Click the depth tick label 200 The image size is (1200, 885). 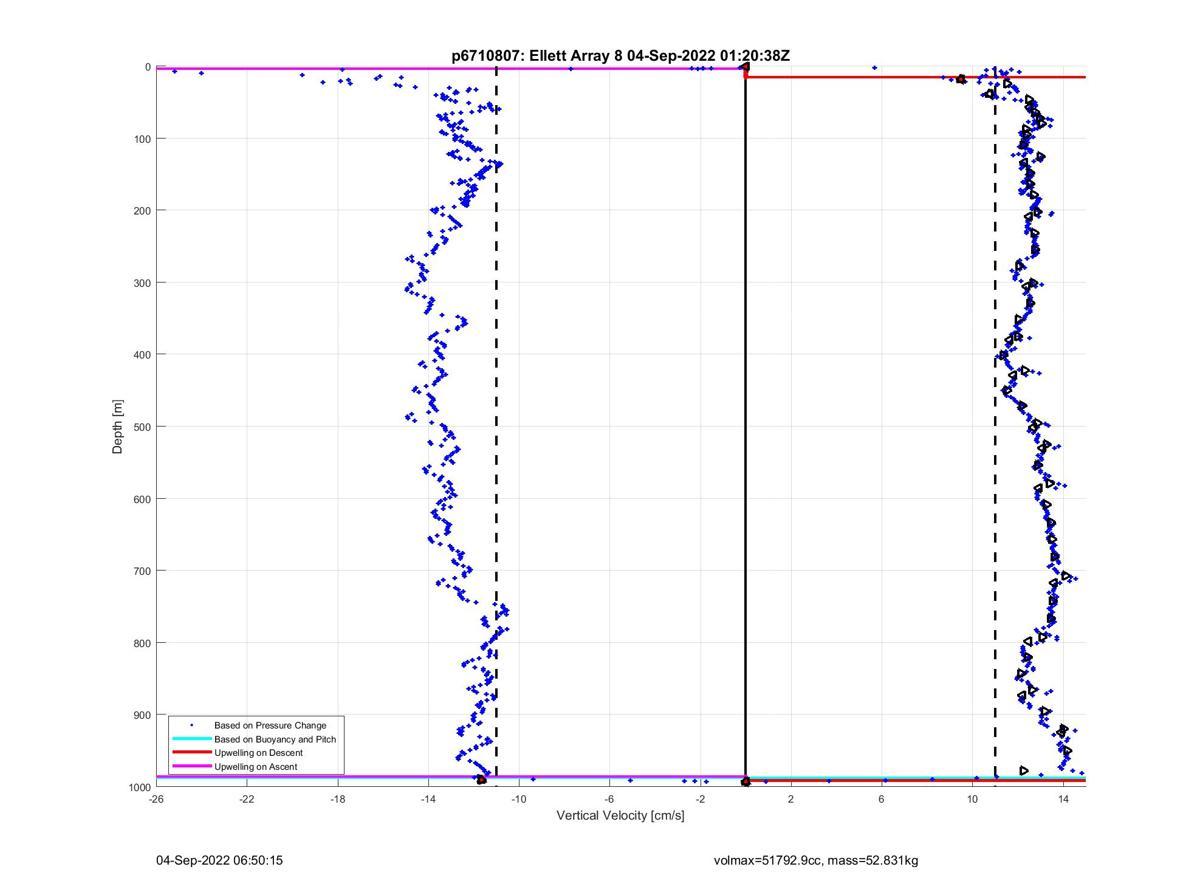click(x=142, y=211)
